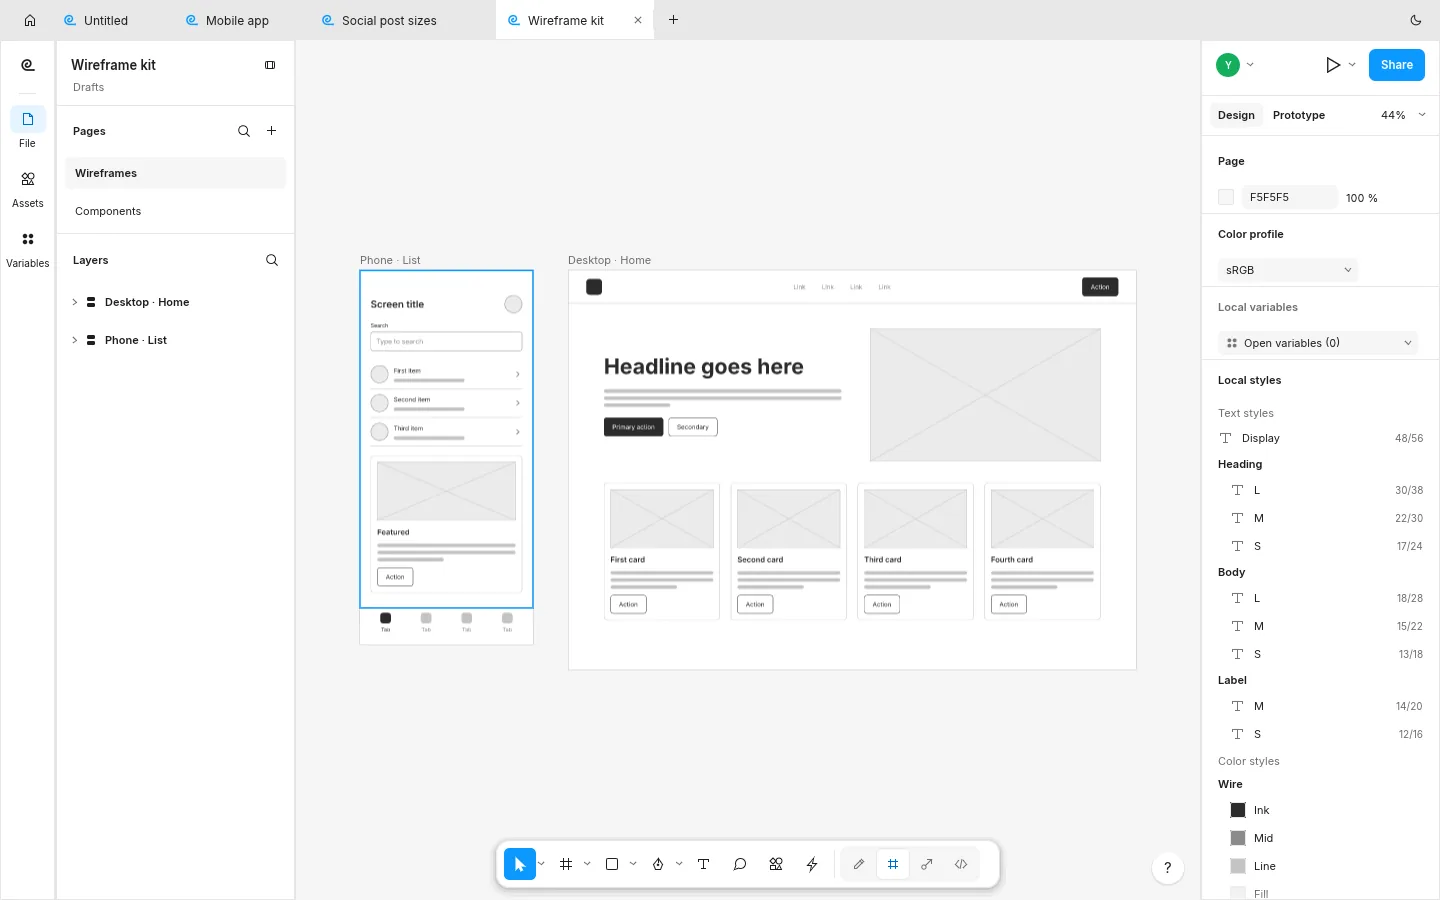The image size is (1440, 900).
Task: Switch to Draw mode pencil toggle
Action: click(859, 864)
